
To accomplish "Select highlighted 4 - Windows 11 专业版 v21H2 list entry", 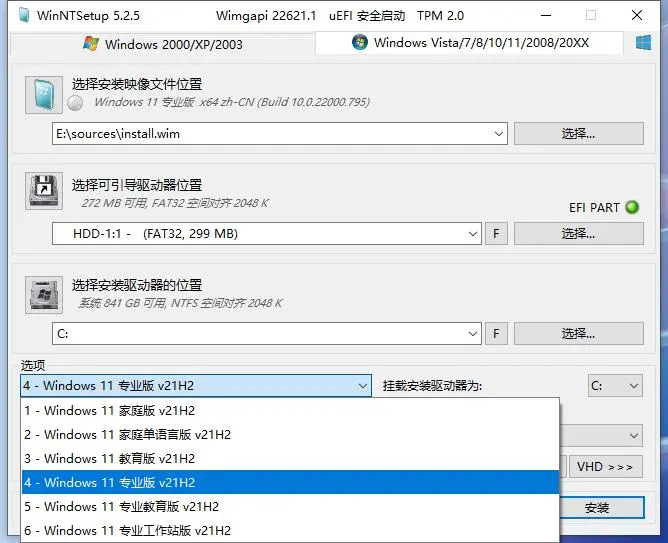I will 290,483.
